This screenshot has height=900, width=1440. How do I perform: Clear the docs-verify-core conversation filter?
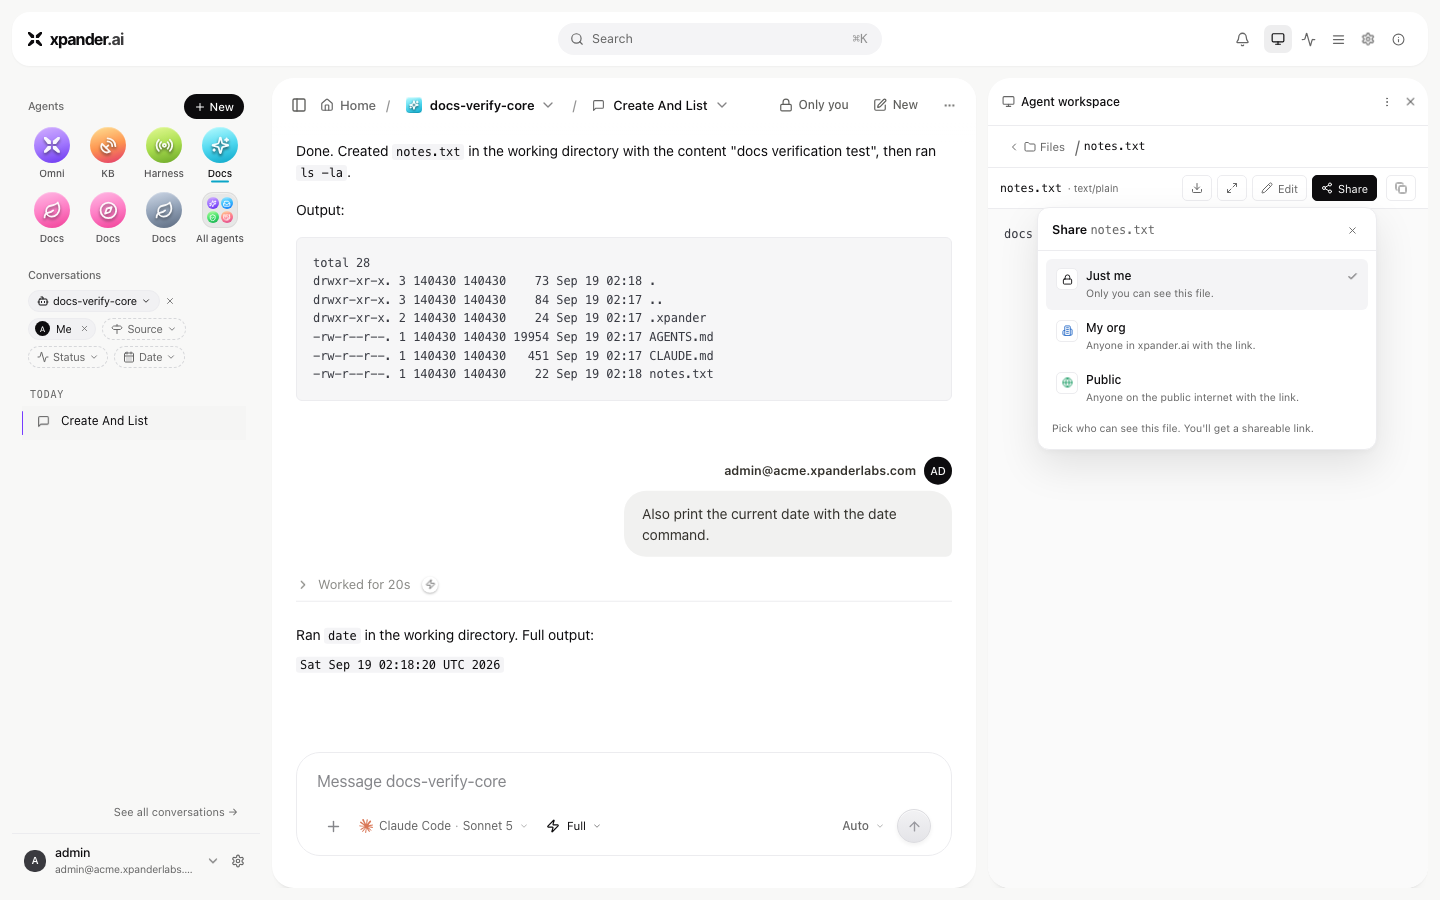(170, 301)
